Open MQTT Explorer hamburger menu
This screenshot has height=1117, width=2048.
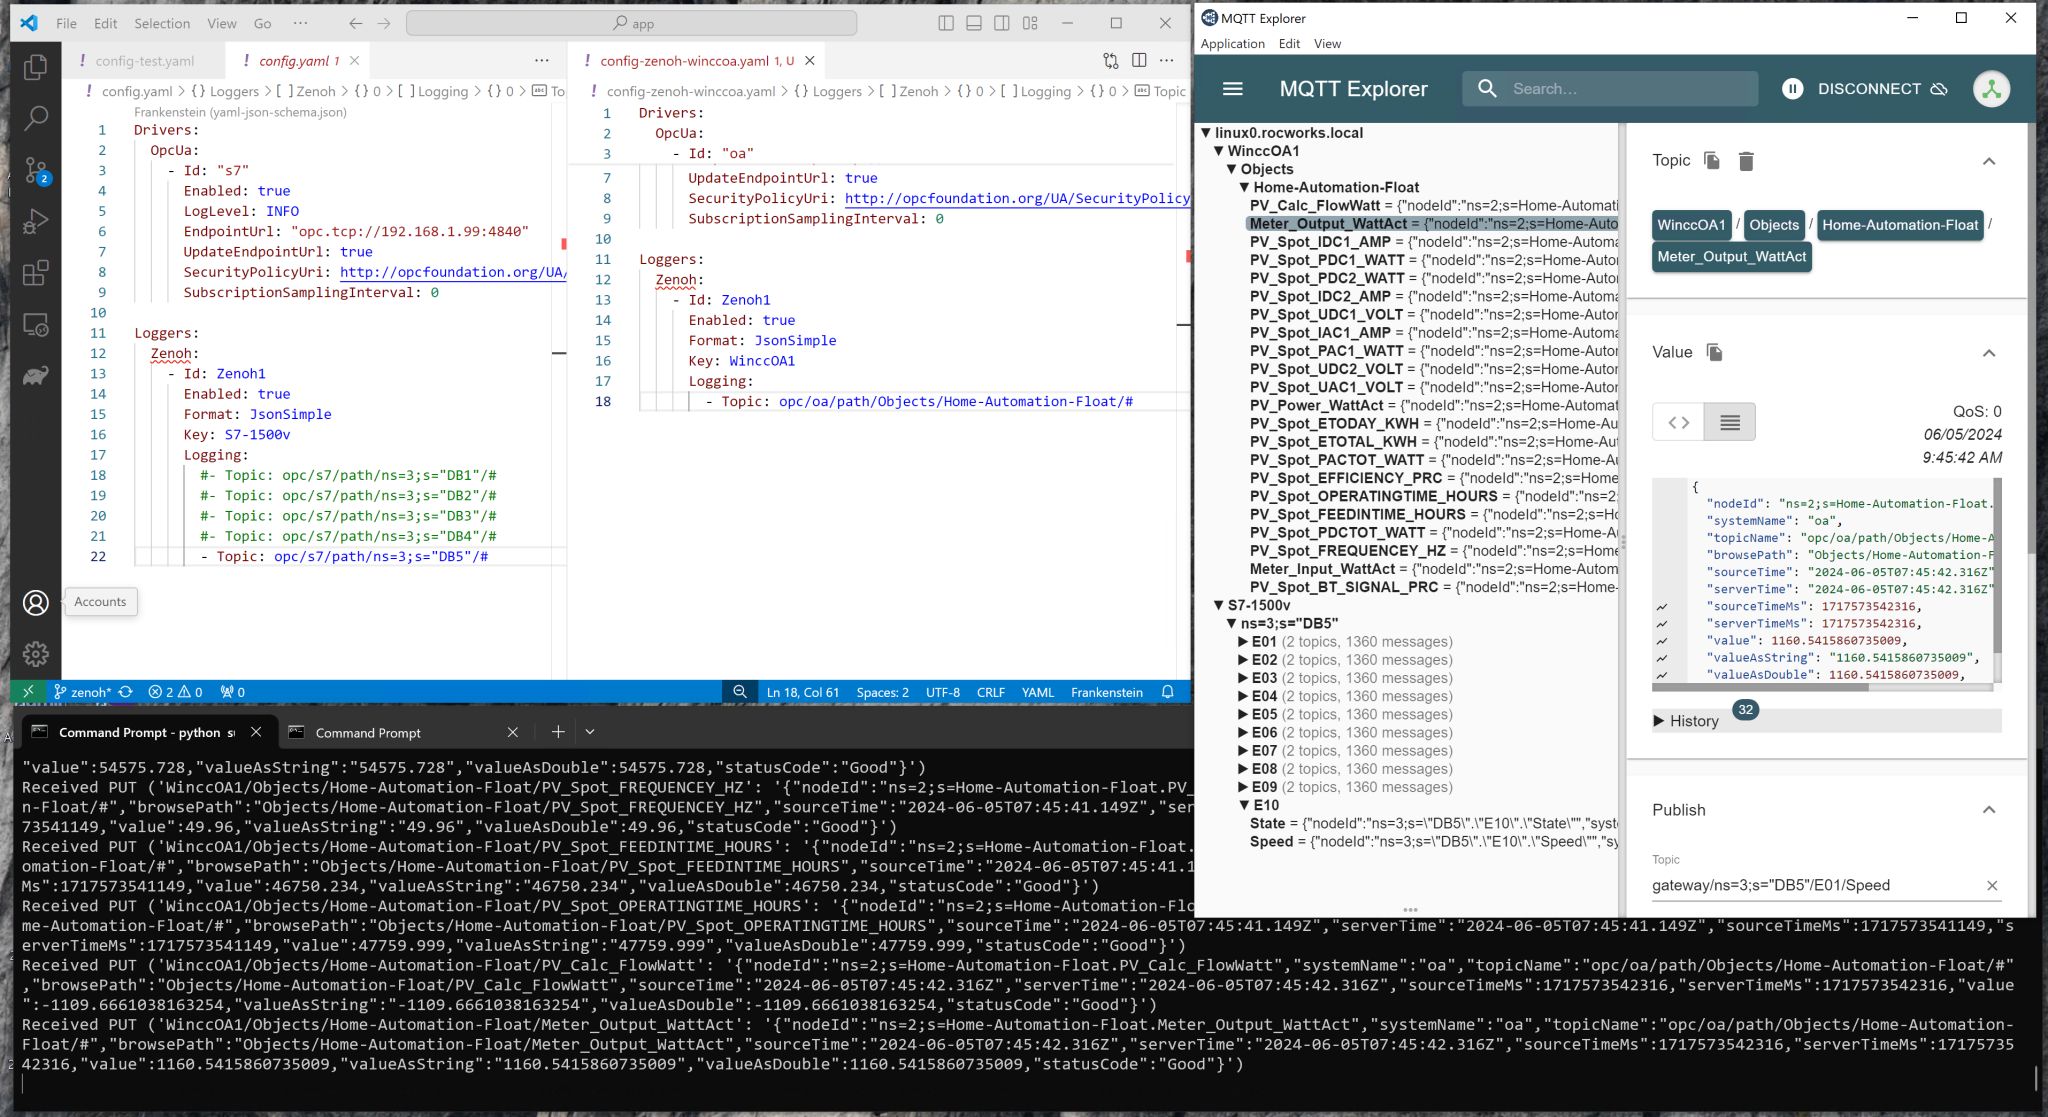1233,89
